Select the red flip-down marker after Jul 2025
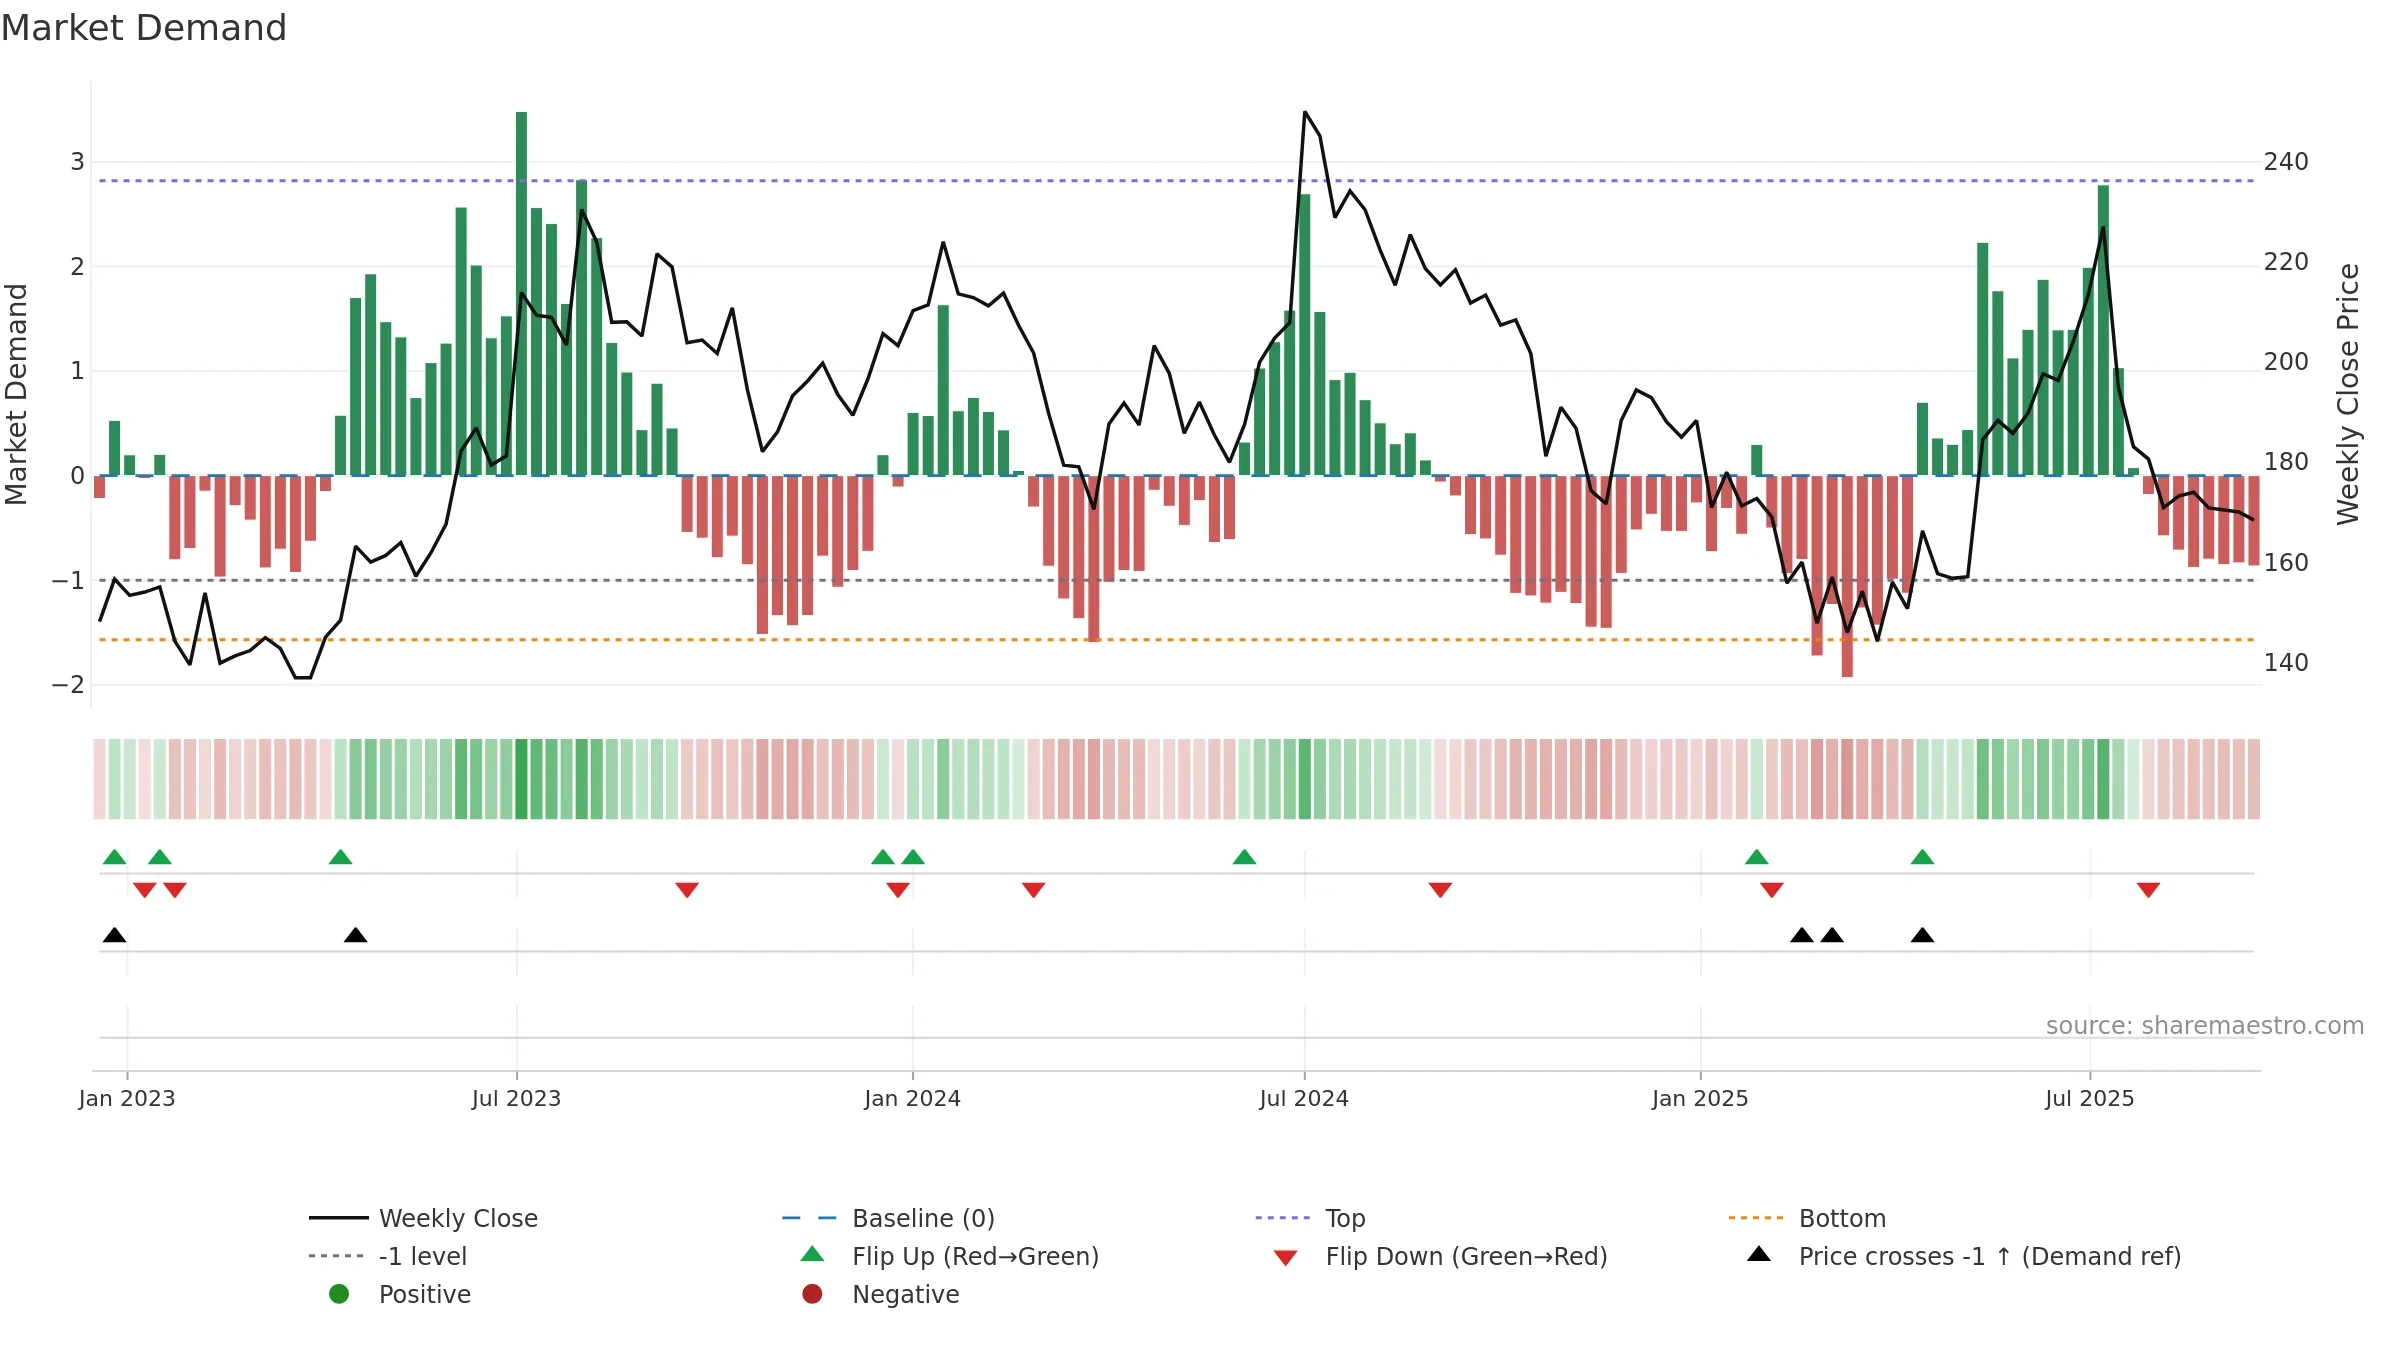2400x1350 pixels. (x=2148, y=890)
